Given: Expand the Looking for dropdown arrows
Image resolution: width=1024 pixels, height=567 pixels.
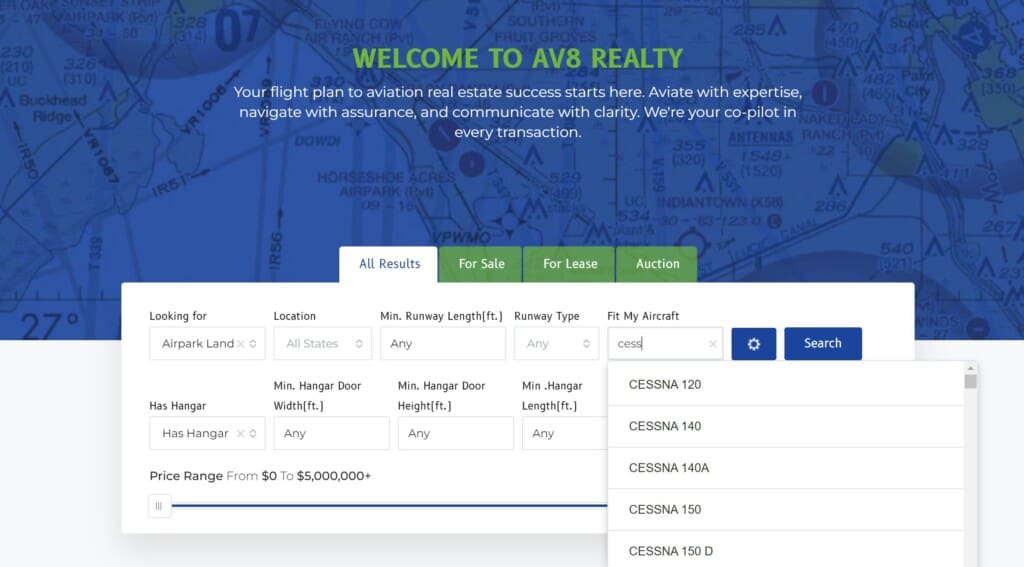Looking at the screenshot, I should [254, 344].
